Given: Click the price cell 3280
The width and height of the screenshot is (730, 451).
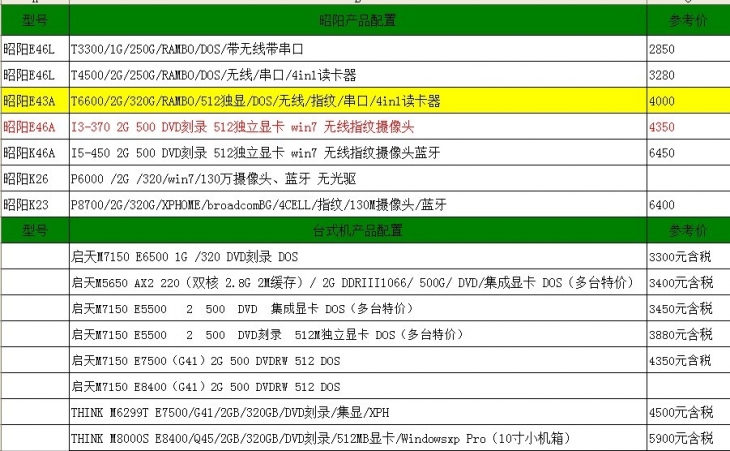Looking at the screenshot, I should pos(688,75).
